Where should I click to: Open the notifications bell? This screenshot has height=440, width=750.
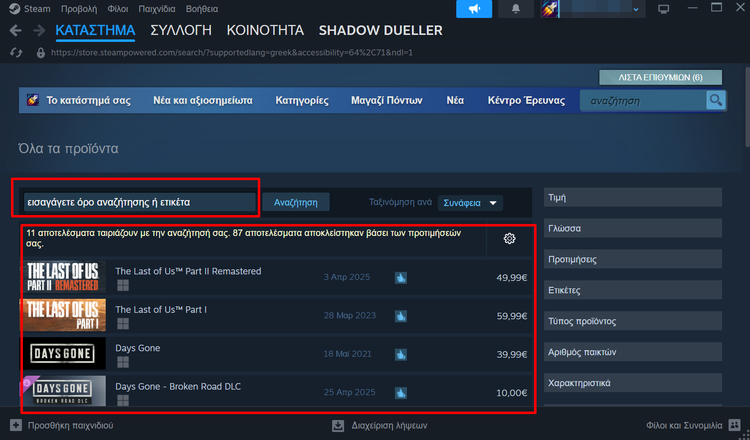coord(516,9)
